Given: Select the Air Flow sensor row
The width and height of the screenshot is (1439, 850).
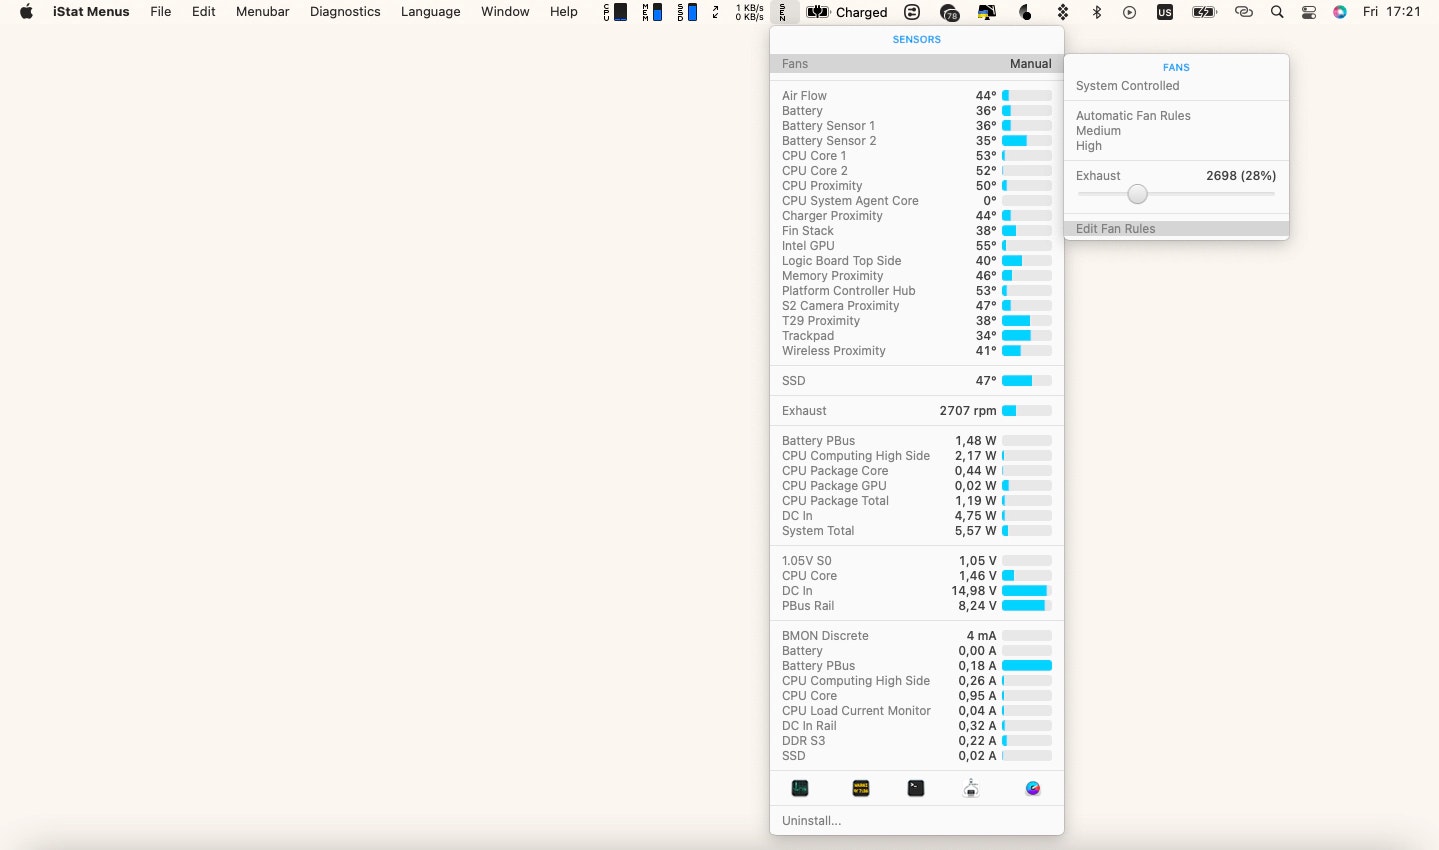Looking at the screenshot, I should click(917, 96).
